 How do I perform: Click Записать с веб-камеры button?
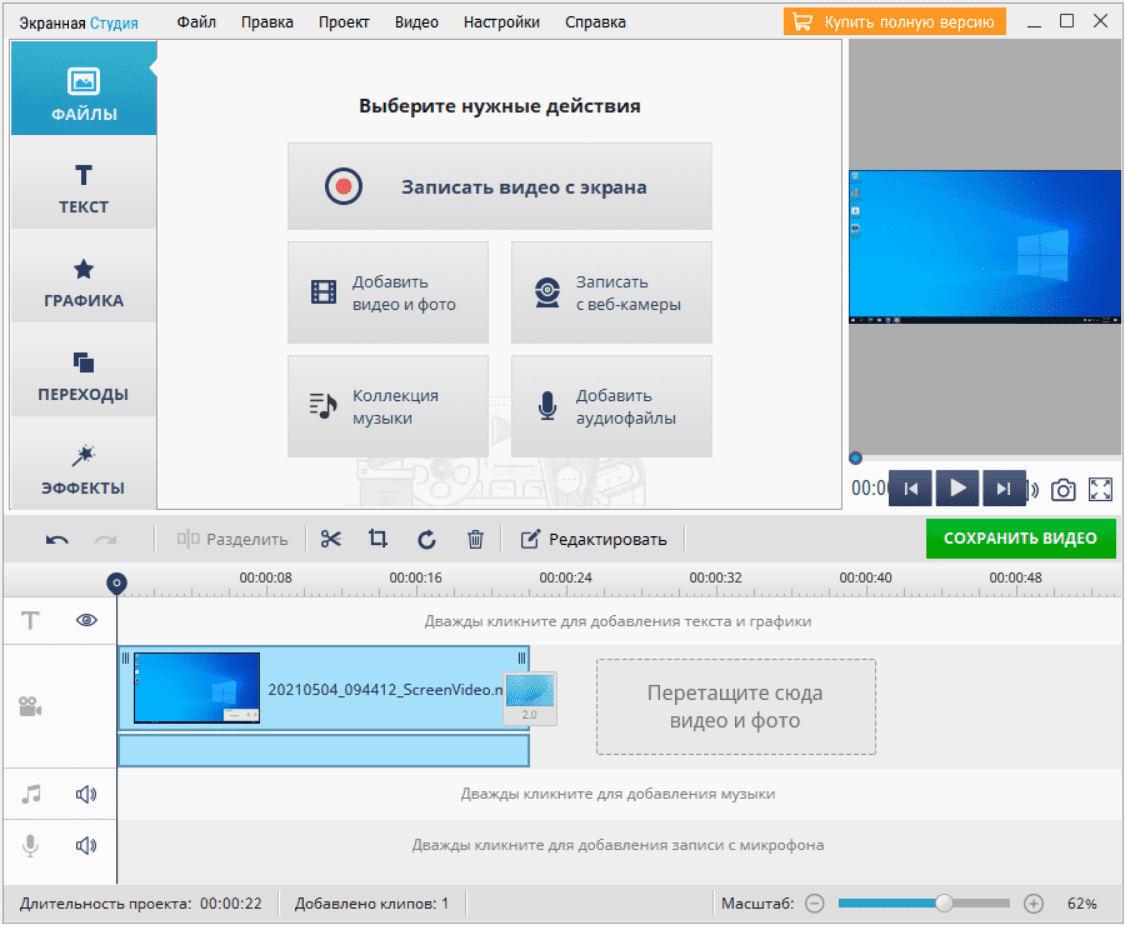612,293
